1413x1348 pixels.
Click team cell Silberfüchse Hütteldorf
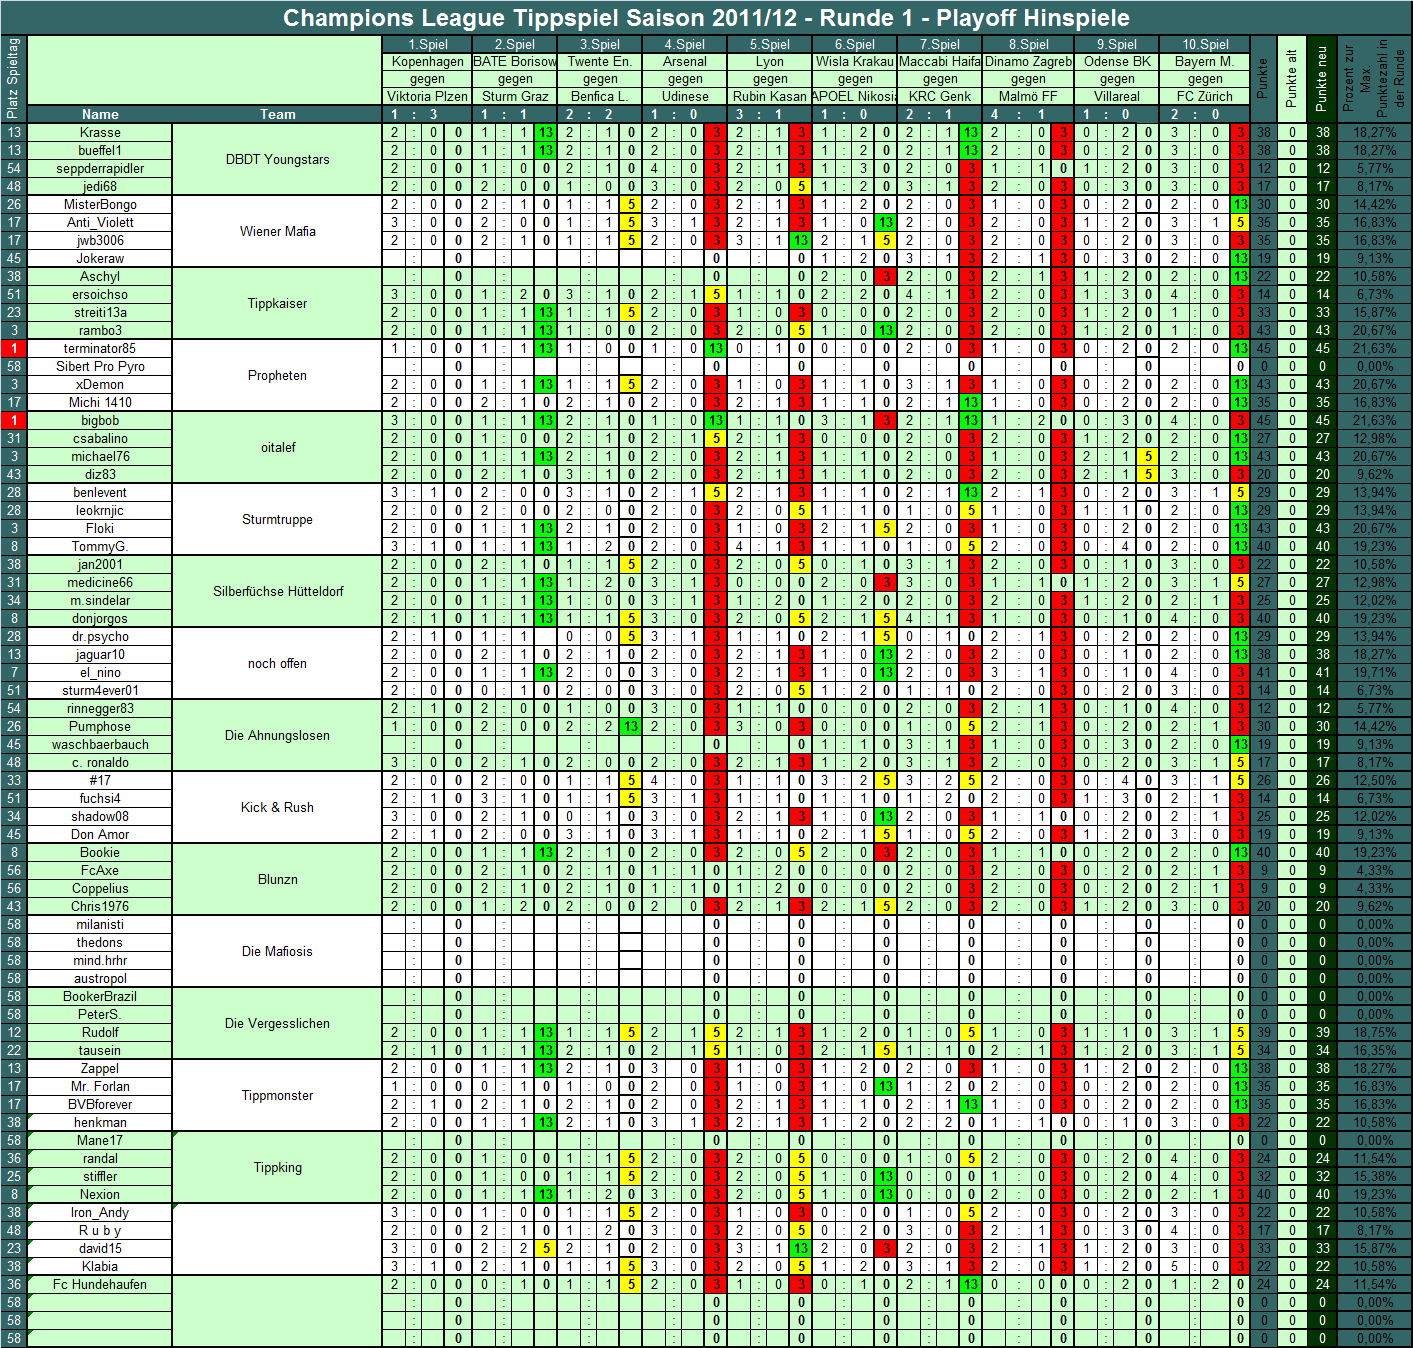pos(277,591)
